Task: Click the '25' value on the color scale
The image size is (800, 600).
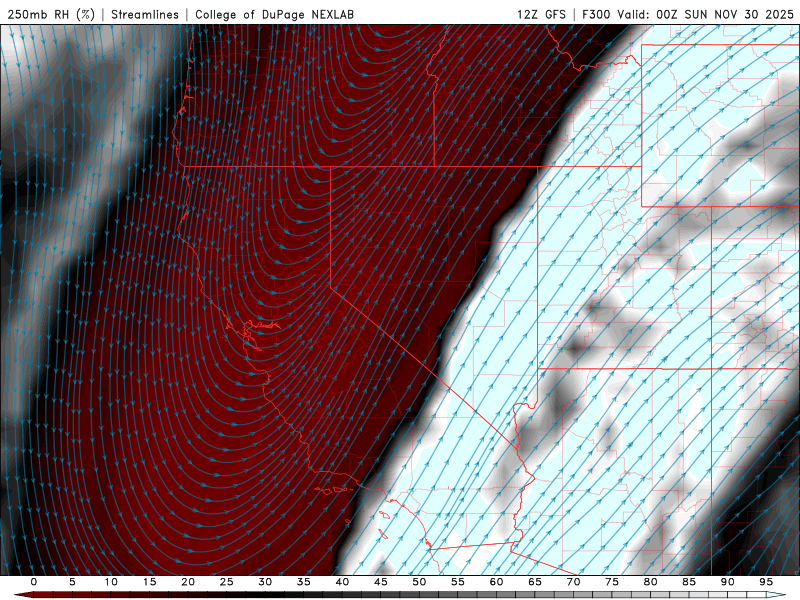Action: [227, 582]
